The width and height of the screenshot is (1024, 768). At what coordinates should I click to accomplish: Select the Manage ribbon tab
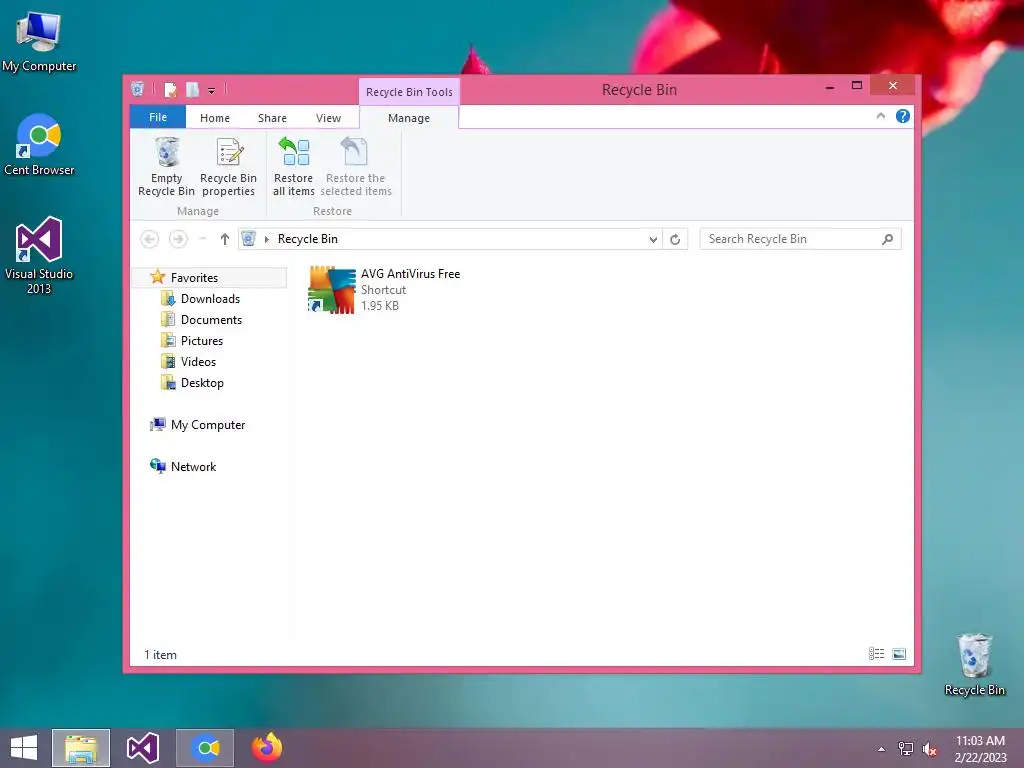[x=409, y=118]
